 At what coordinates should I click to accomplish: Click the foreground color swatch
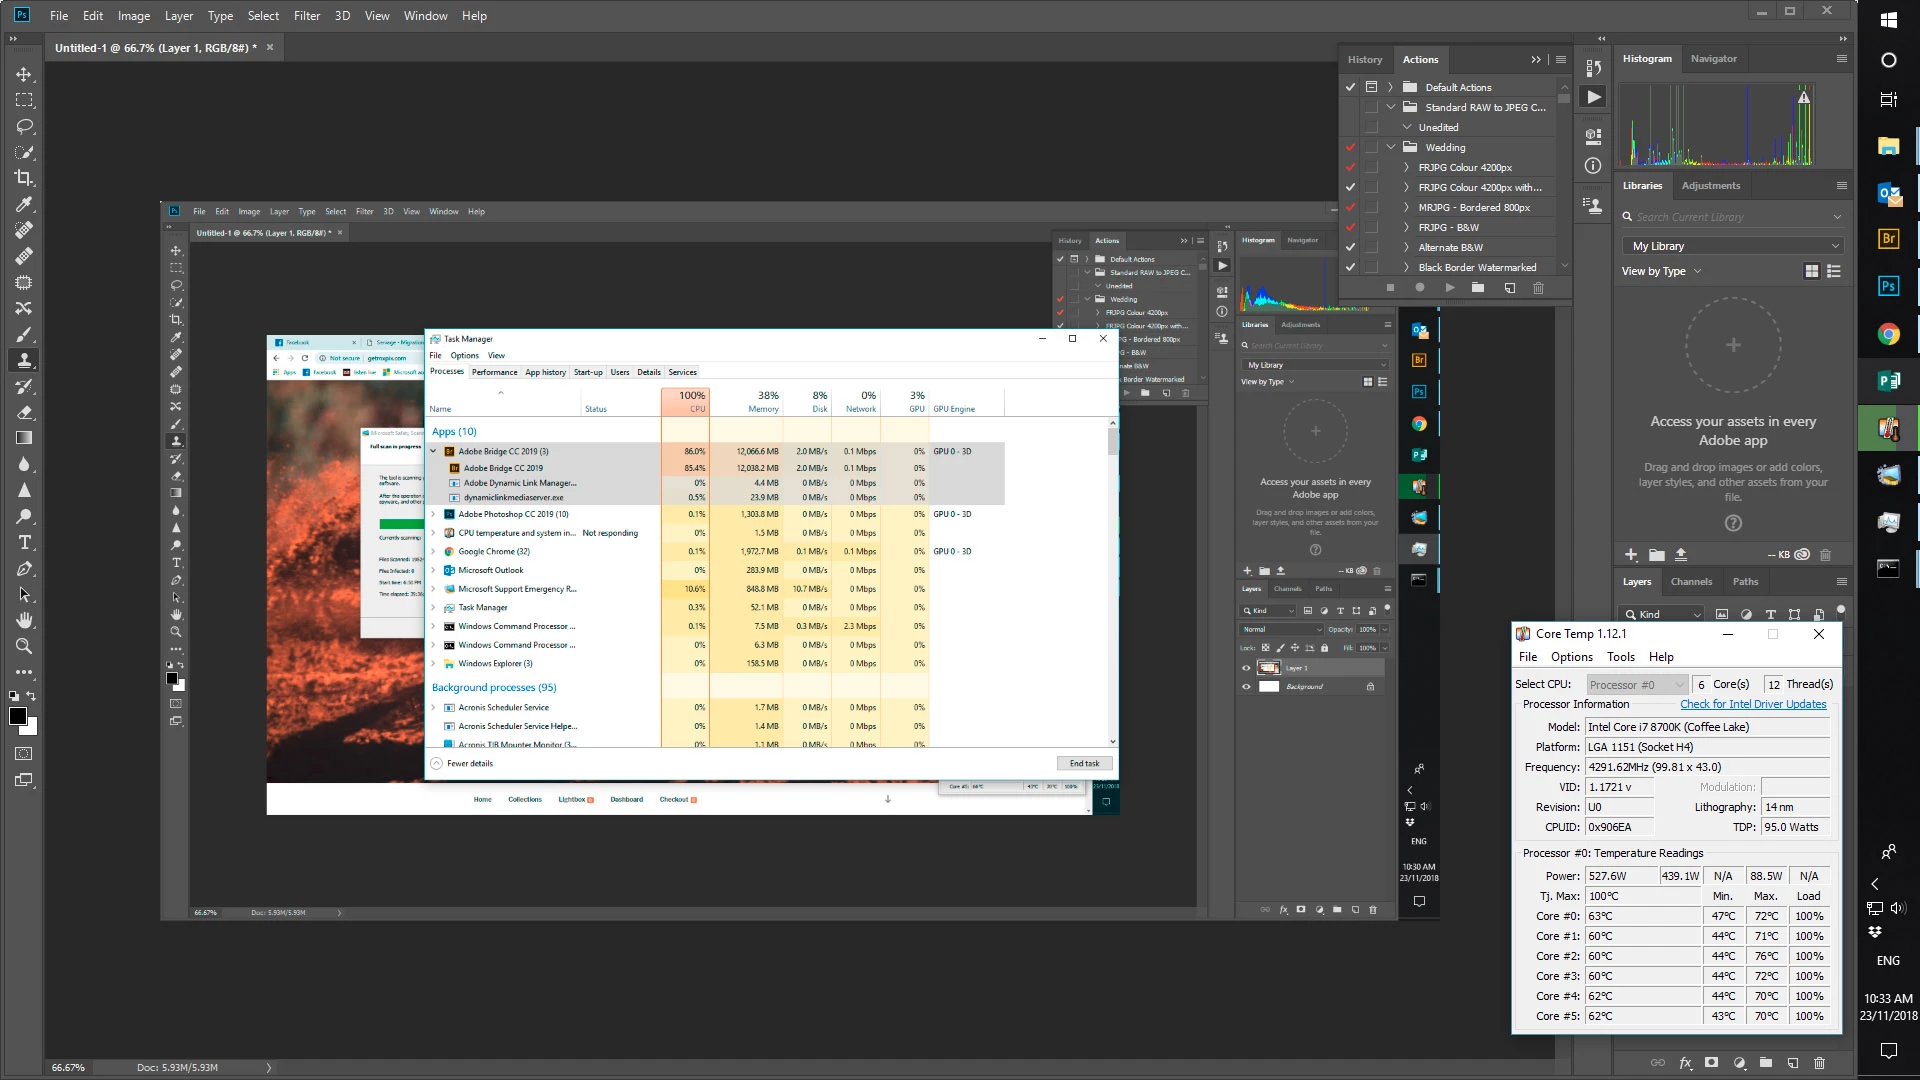pyautogui.click(x=17, y=716)
